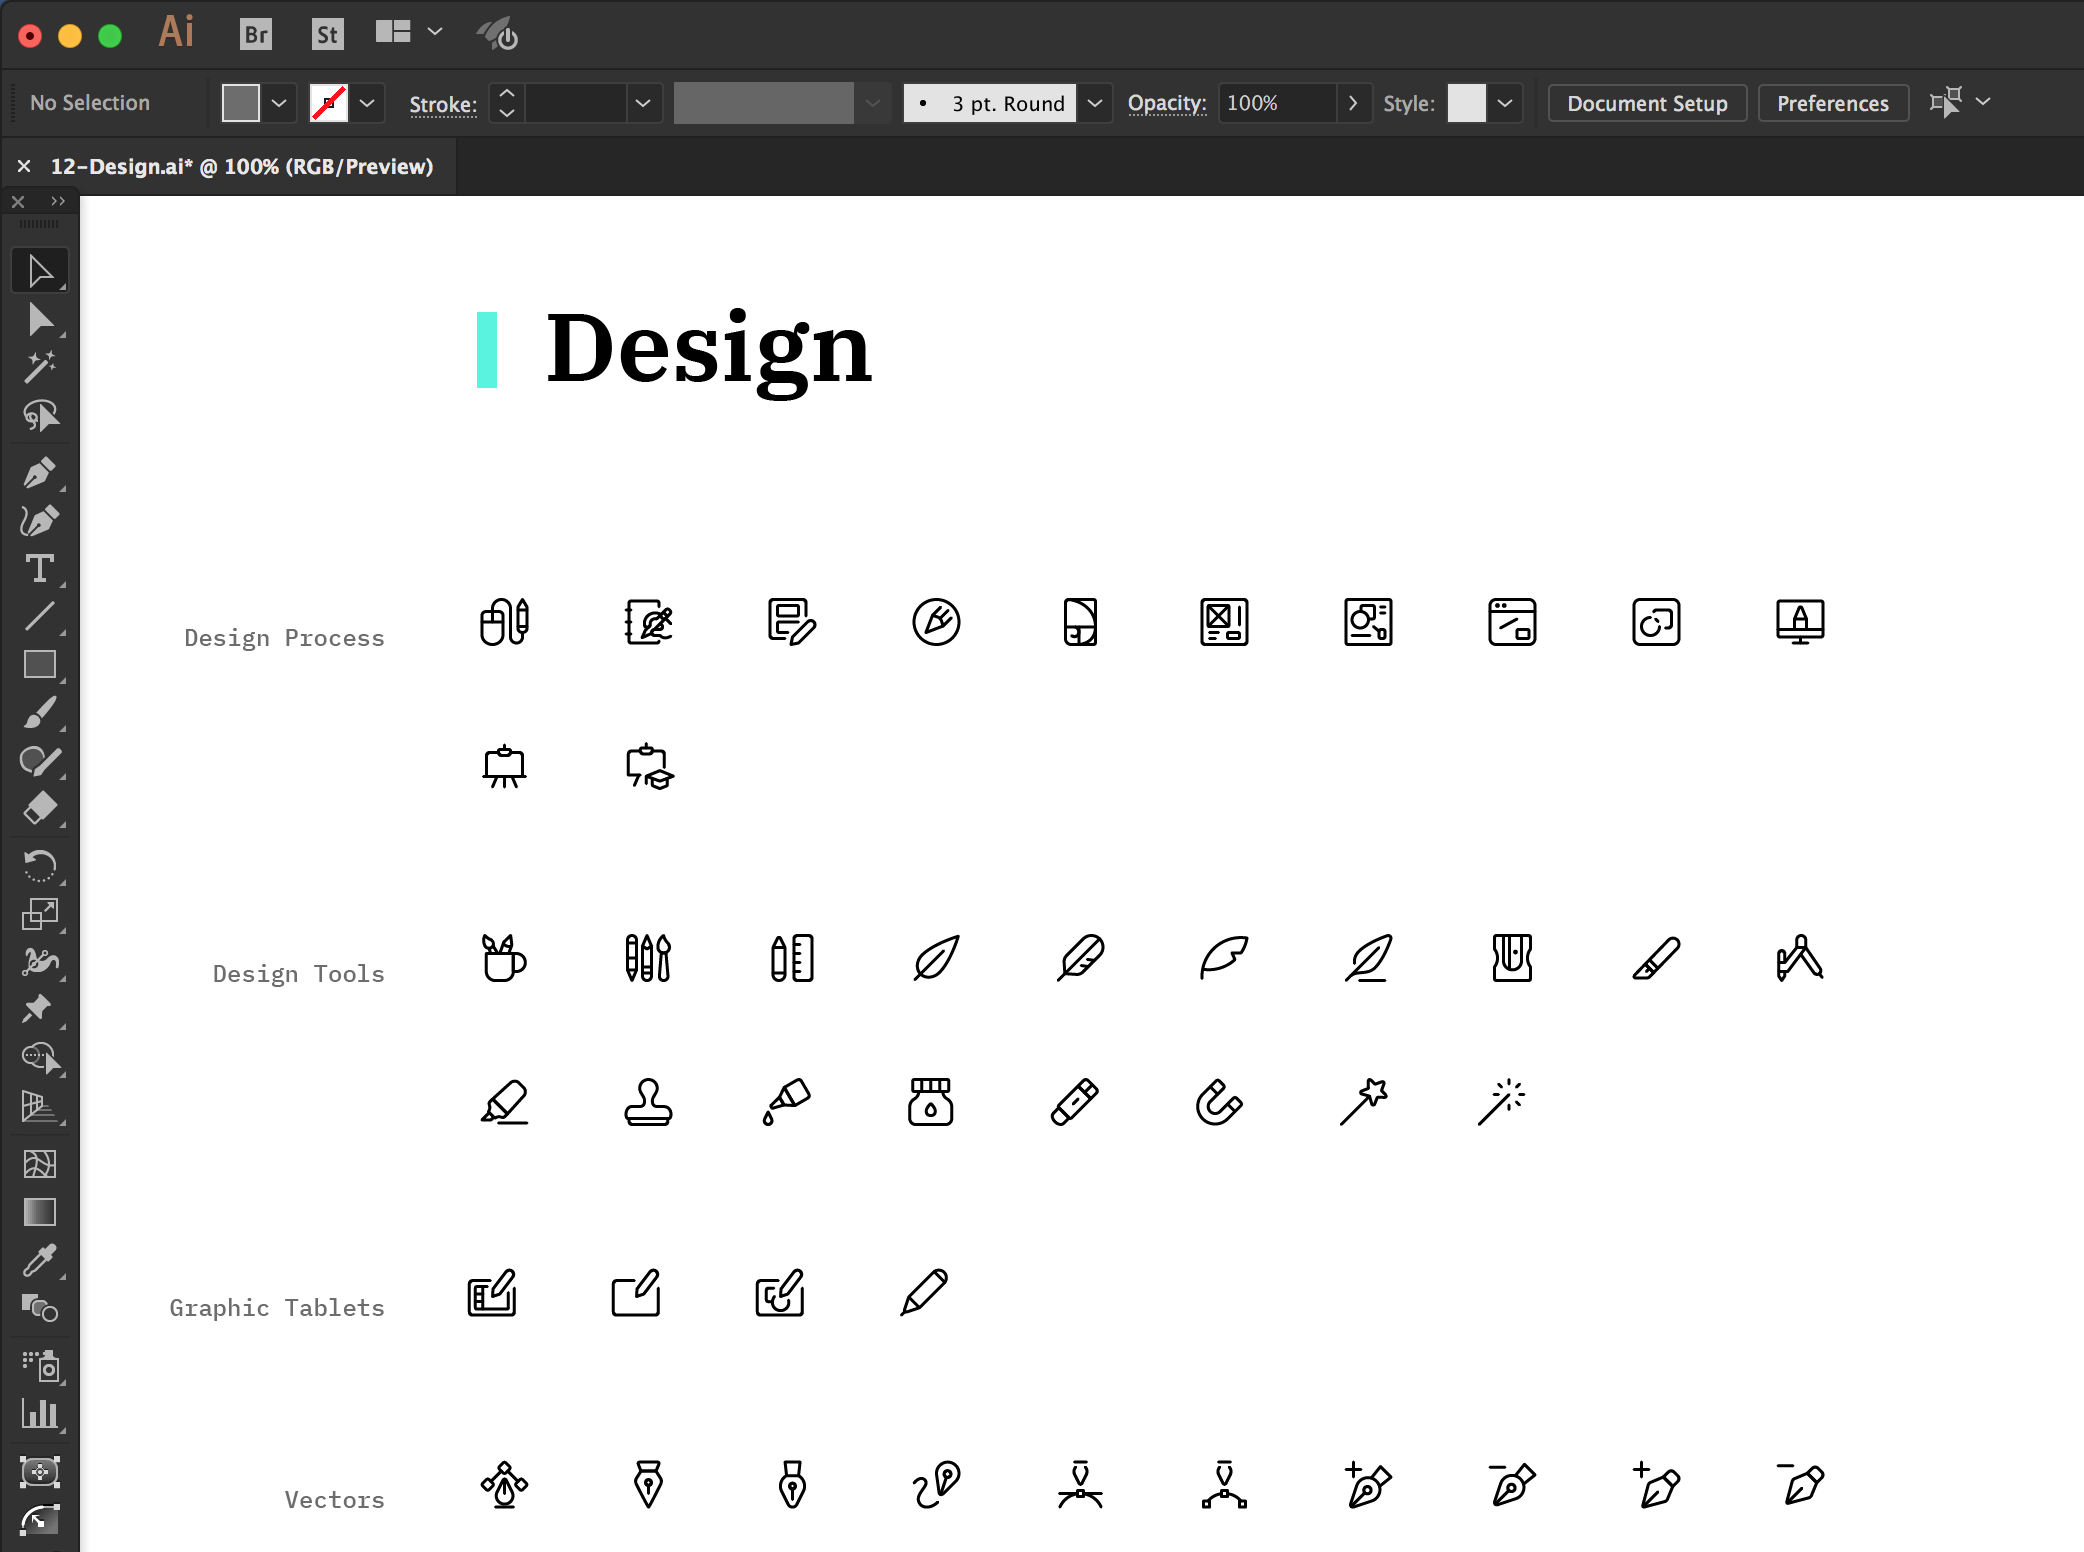The height and width of the screenshot is (1552, 2084).
Task: Click the stroke color swatch with red slash
Action: [x=329, y=103]
